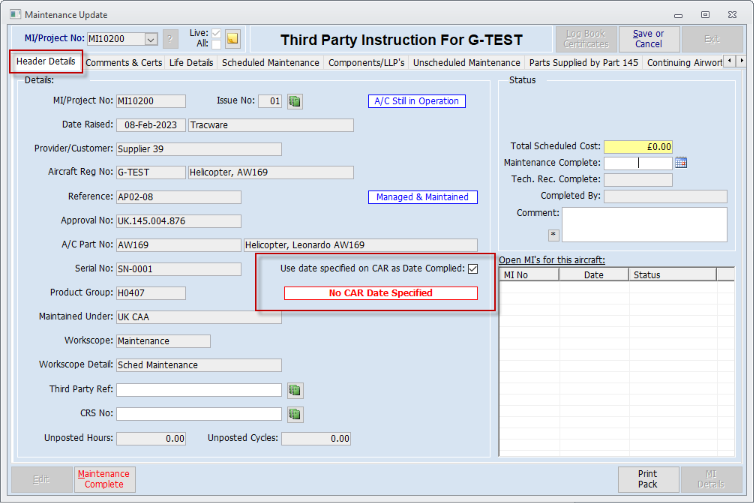Click the green icon next to CRS No
754x503 pixels.
(295, 414)
